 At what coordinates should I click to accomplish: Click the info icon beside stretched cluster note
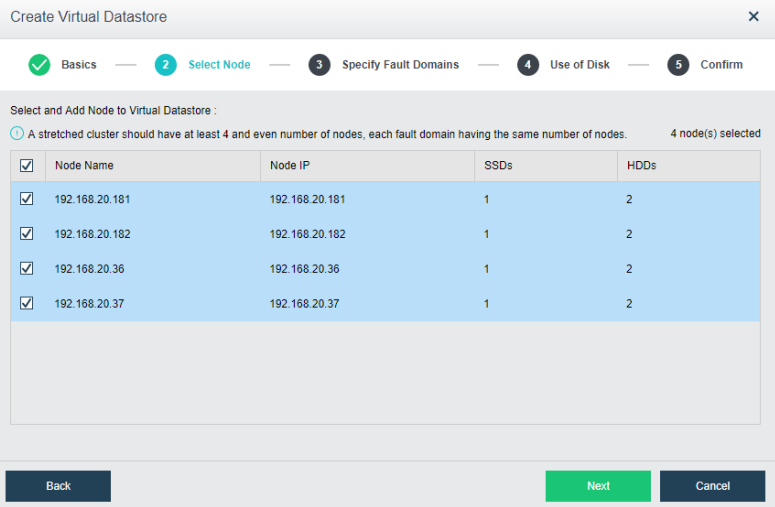pos(17,134)
